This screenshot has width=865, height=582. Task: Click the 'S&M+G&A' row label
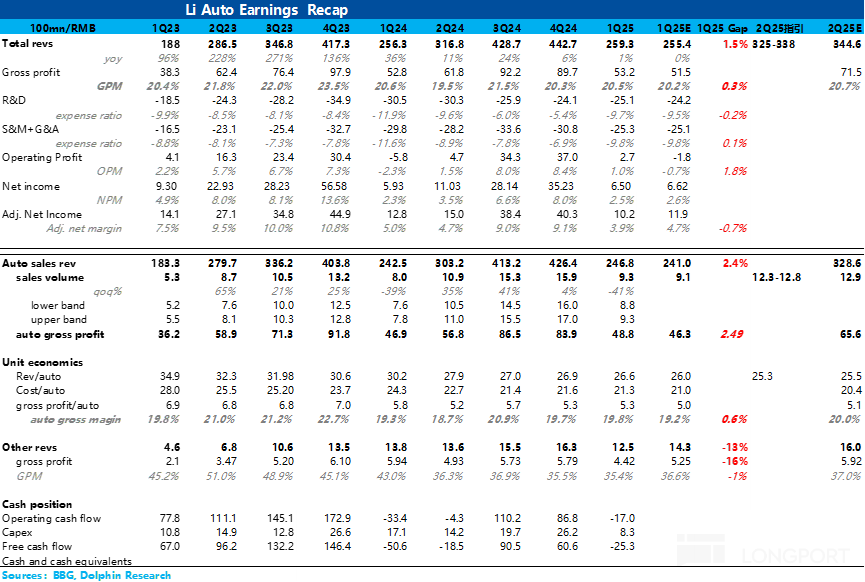coord(30,129)
